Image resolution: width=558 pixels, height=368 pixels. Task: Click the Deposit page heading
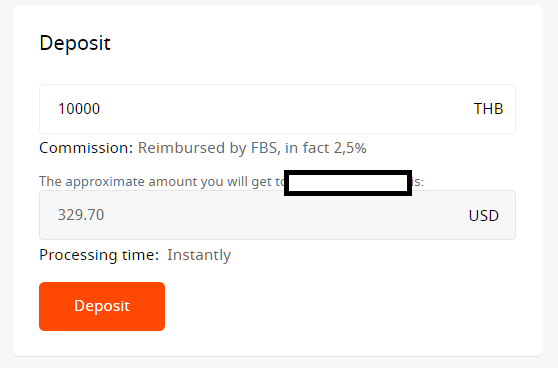pos(75,43)
